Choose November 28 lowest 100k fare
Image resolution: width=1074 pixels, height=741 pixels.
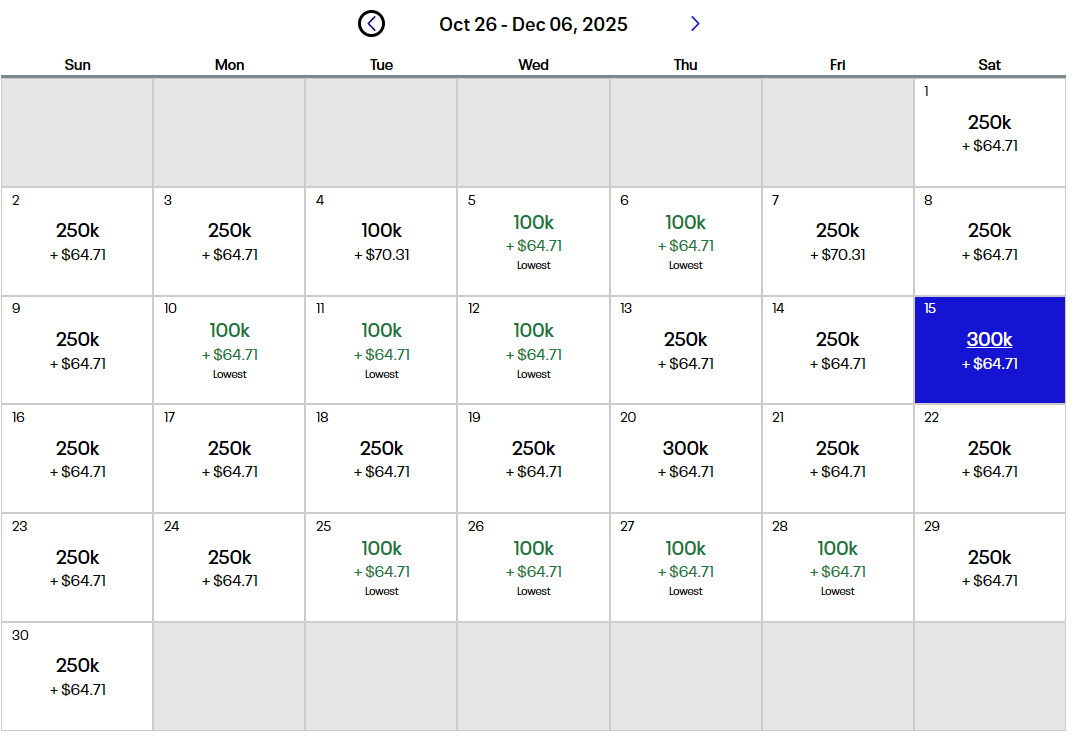pos(837,567)
